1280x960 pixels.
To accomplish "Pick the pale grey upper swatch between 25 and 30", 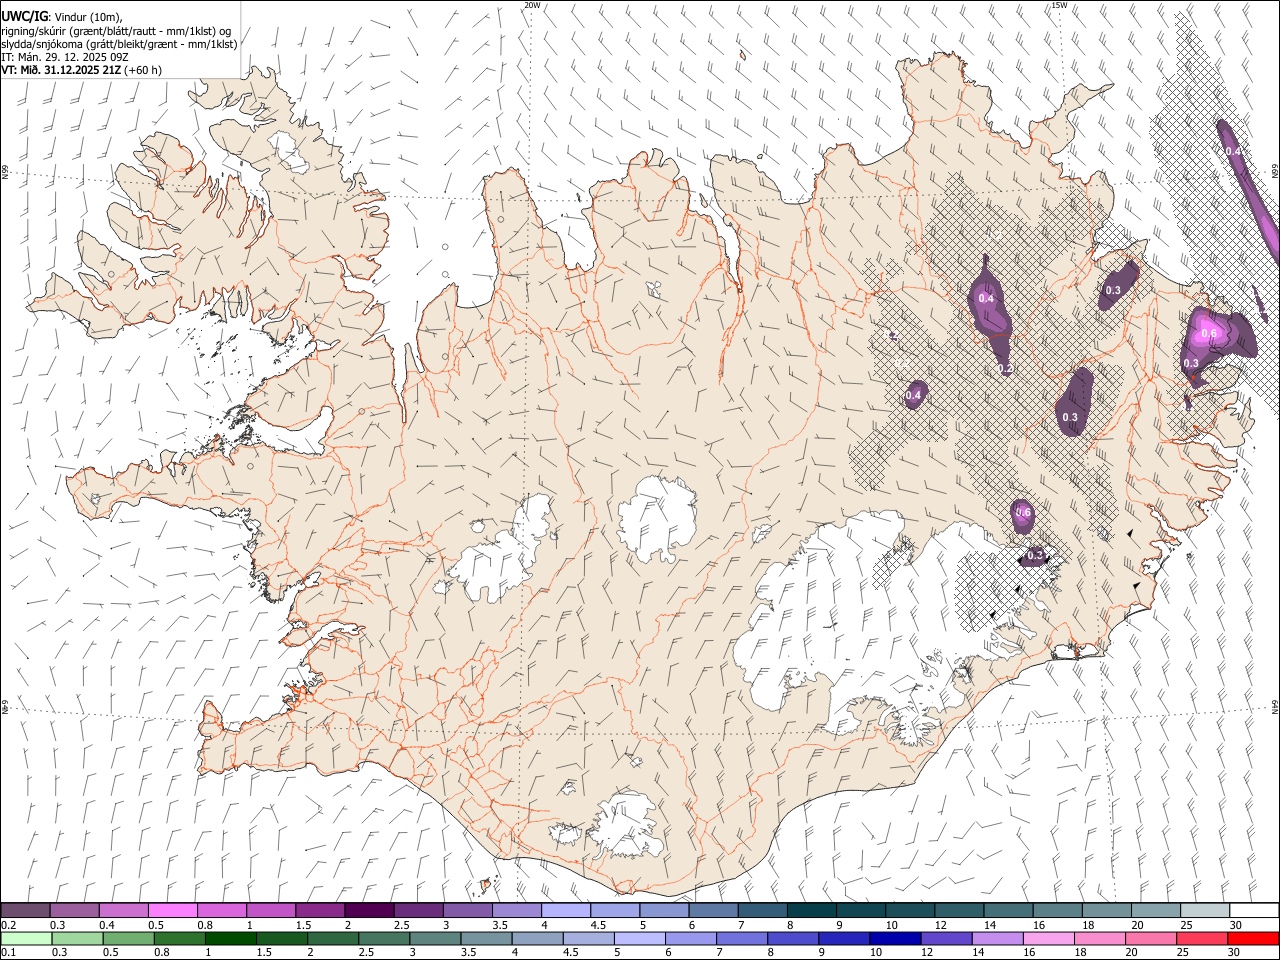I will click(1204, 911).
